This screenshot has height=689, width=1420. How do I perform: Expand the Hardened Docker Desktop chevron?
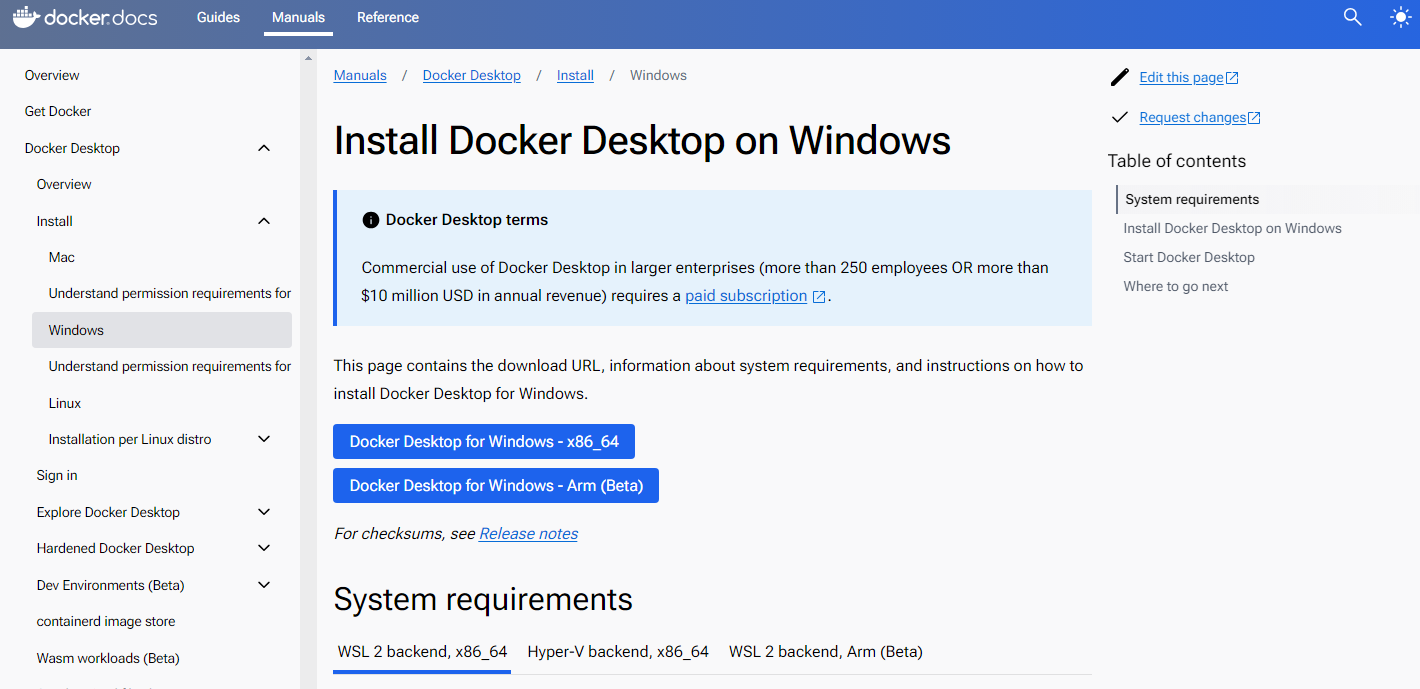264,548
